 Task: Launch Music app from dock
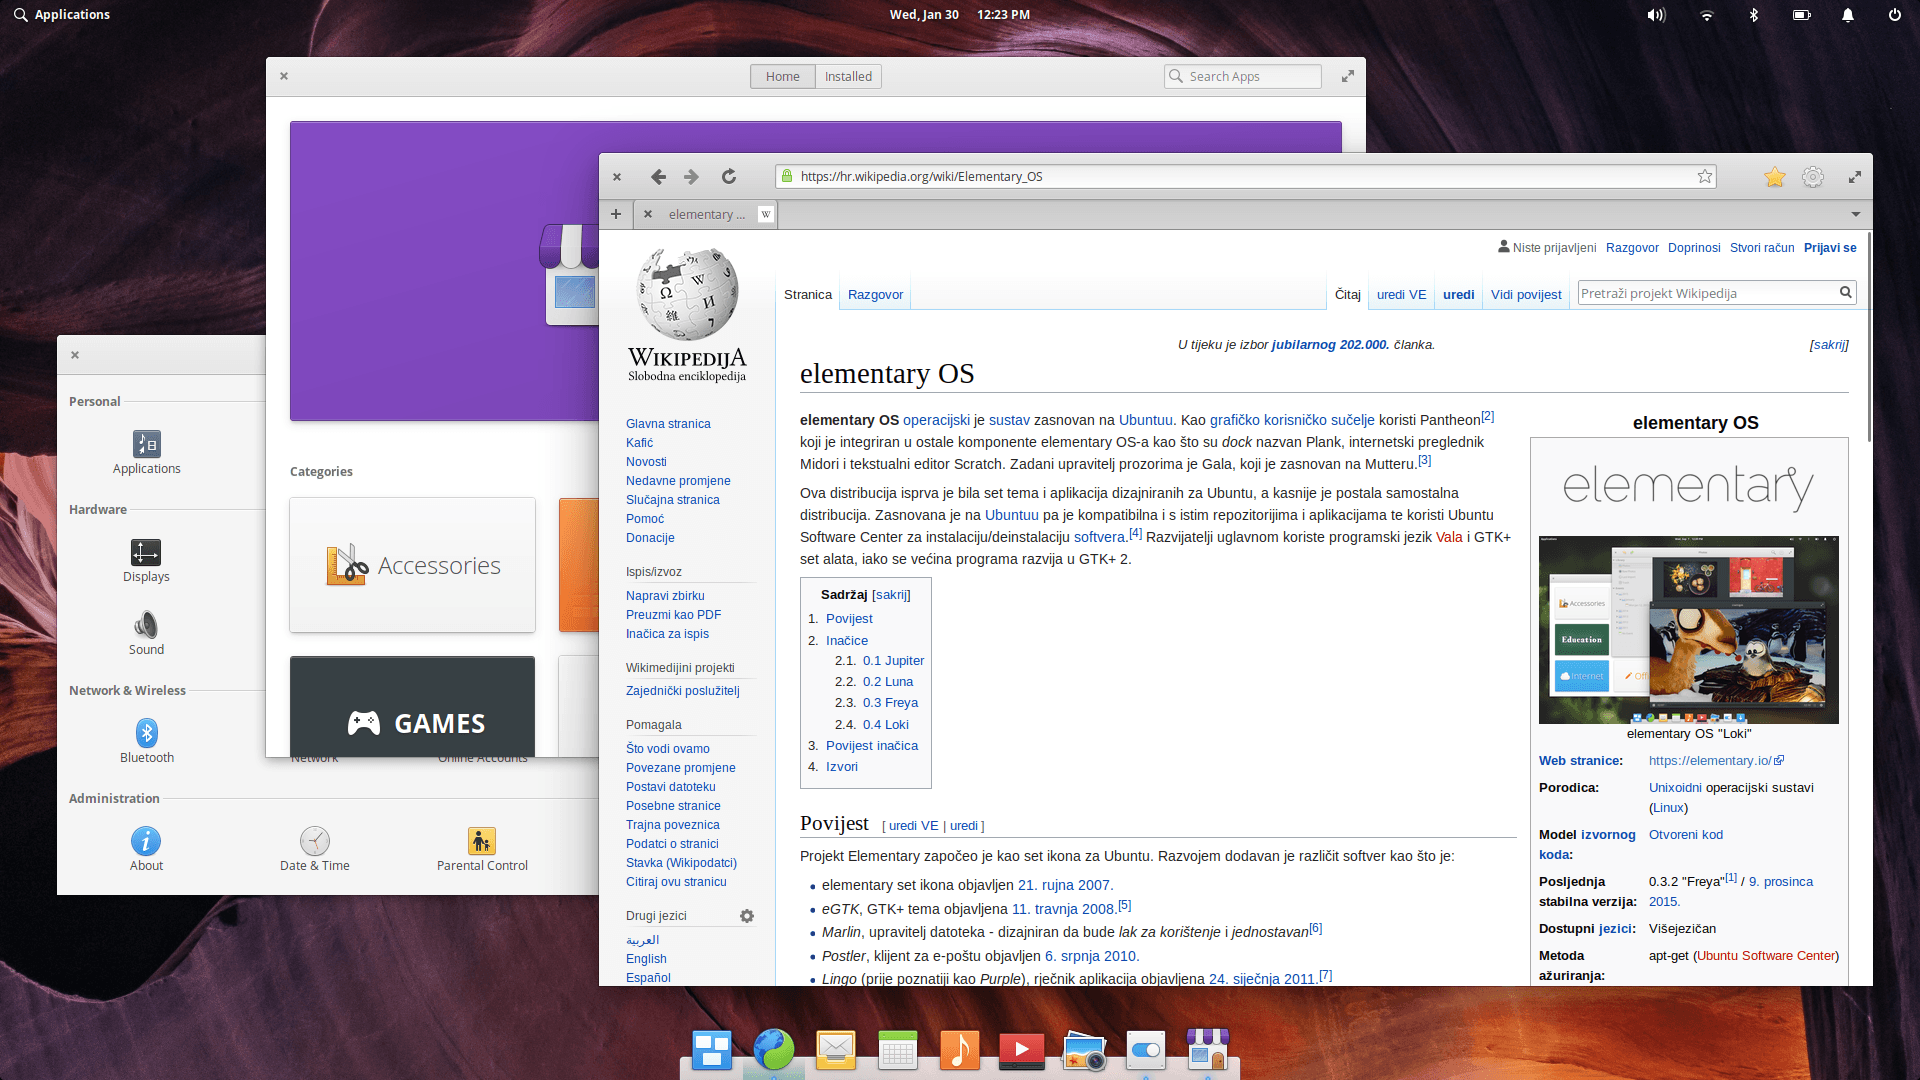pyautogui.click(x=959, y=1050)
